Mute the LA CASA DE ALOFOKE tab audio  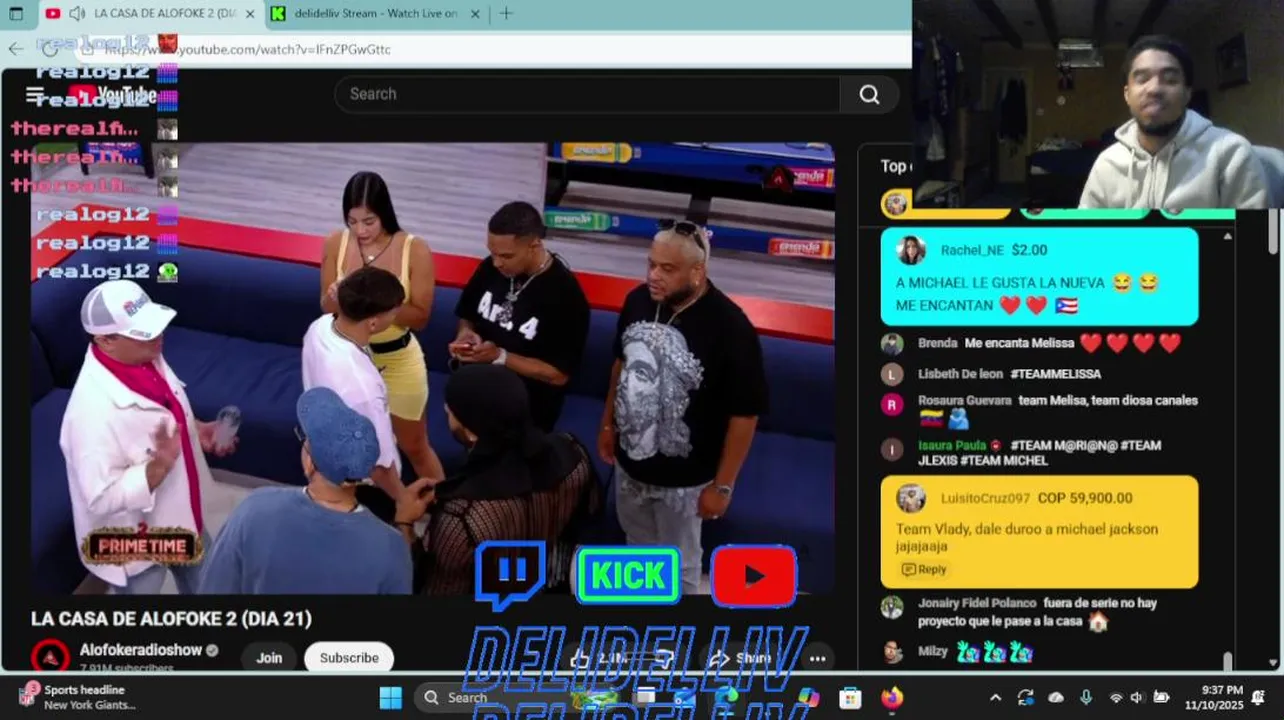(x=76, y=14)
